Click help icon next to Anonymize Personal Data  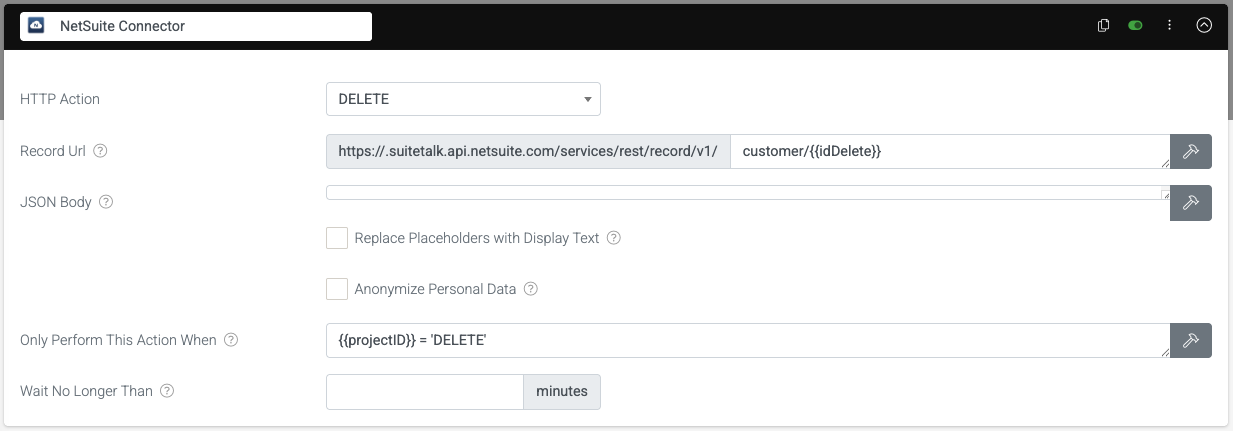click(x=531, y=289)
